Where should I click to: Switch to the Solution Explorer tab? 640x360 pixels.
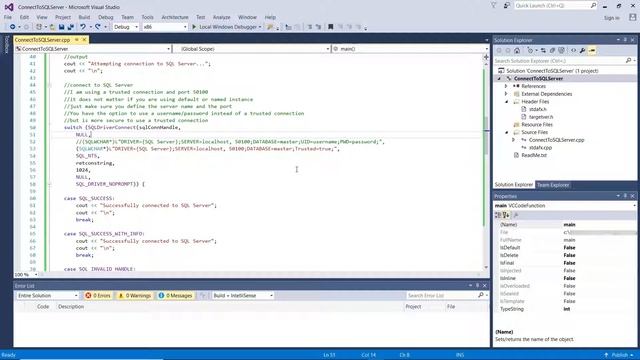514,185
